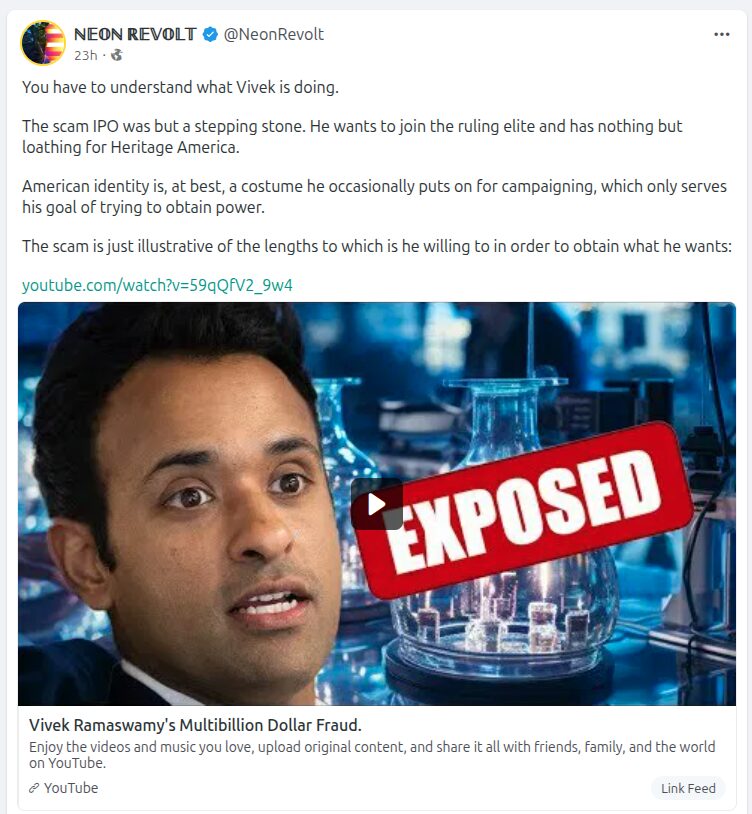Click the blue verified badge icon

(210, 34)
